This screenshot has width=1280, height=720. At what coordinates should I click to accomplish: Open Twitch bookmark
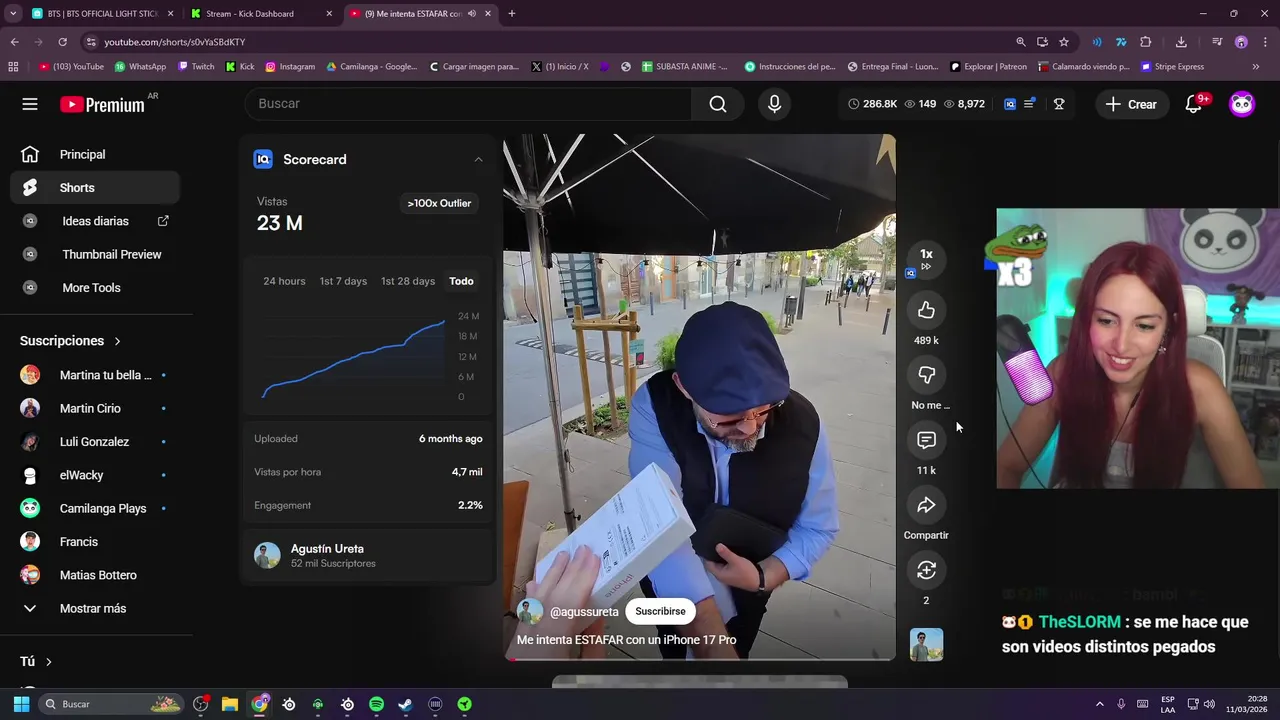[x=196, y=67]
